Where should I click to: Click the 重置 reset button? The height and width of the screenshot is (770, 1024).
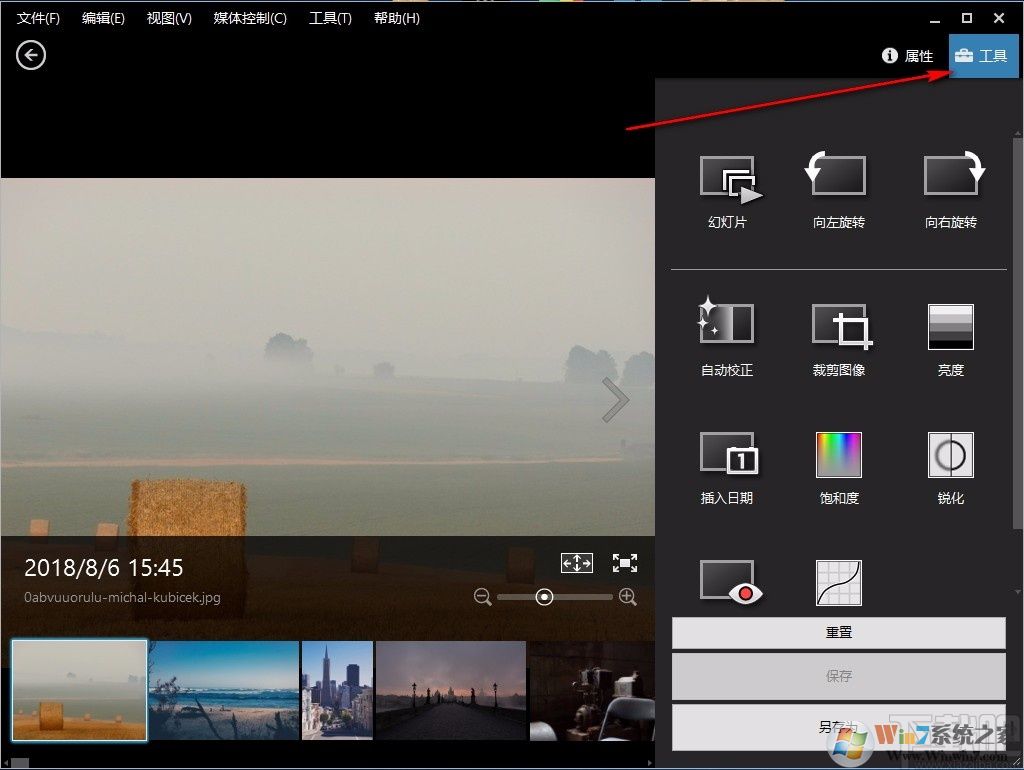tap(839, 633)
